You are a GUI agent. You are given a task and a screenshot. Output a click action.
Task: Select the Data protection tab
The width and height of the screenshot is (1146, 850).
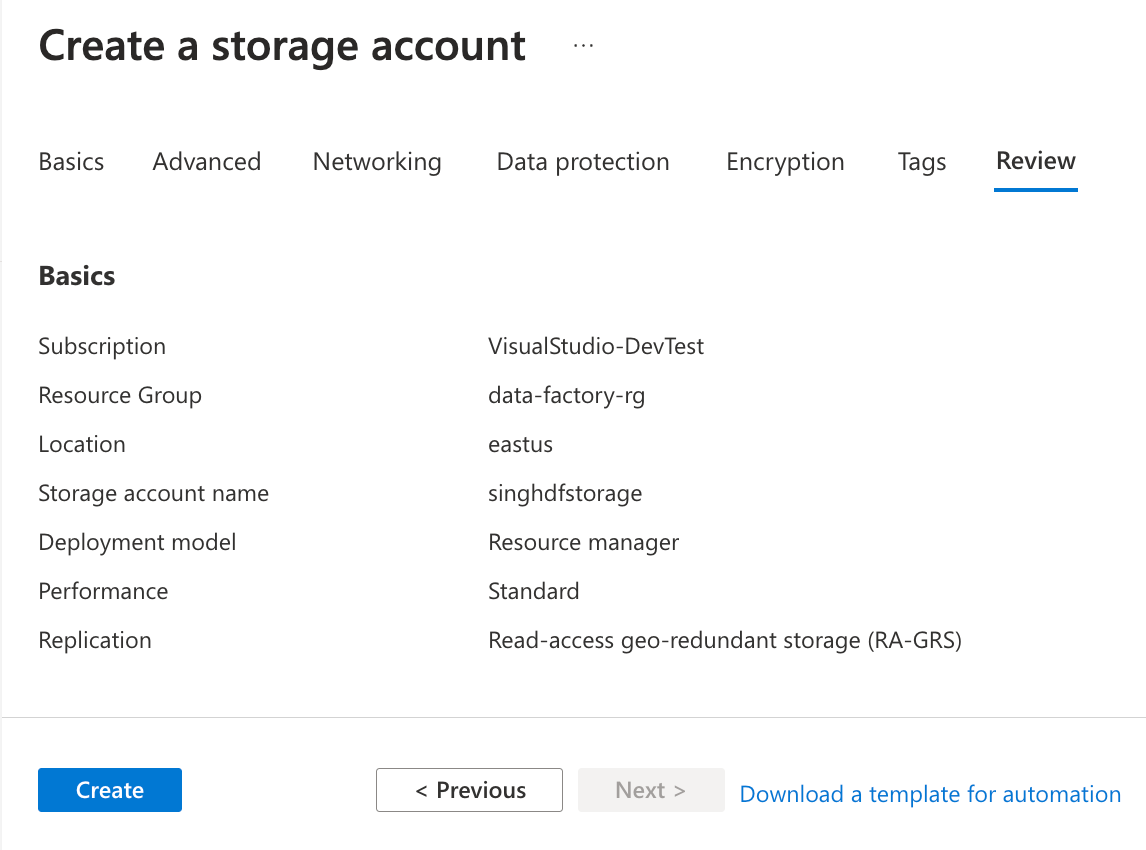point(583,161)
